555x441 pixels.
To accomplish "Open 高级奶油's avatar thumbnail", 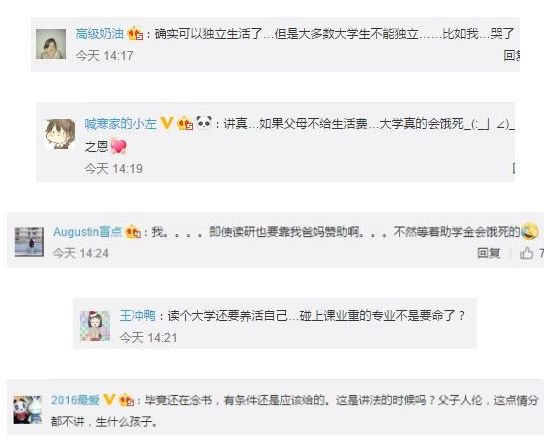I will (x=51, y=44).
